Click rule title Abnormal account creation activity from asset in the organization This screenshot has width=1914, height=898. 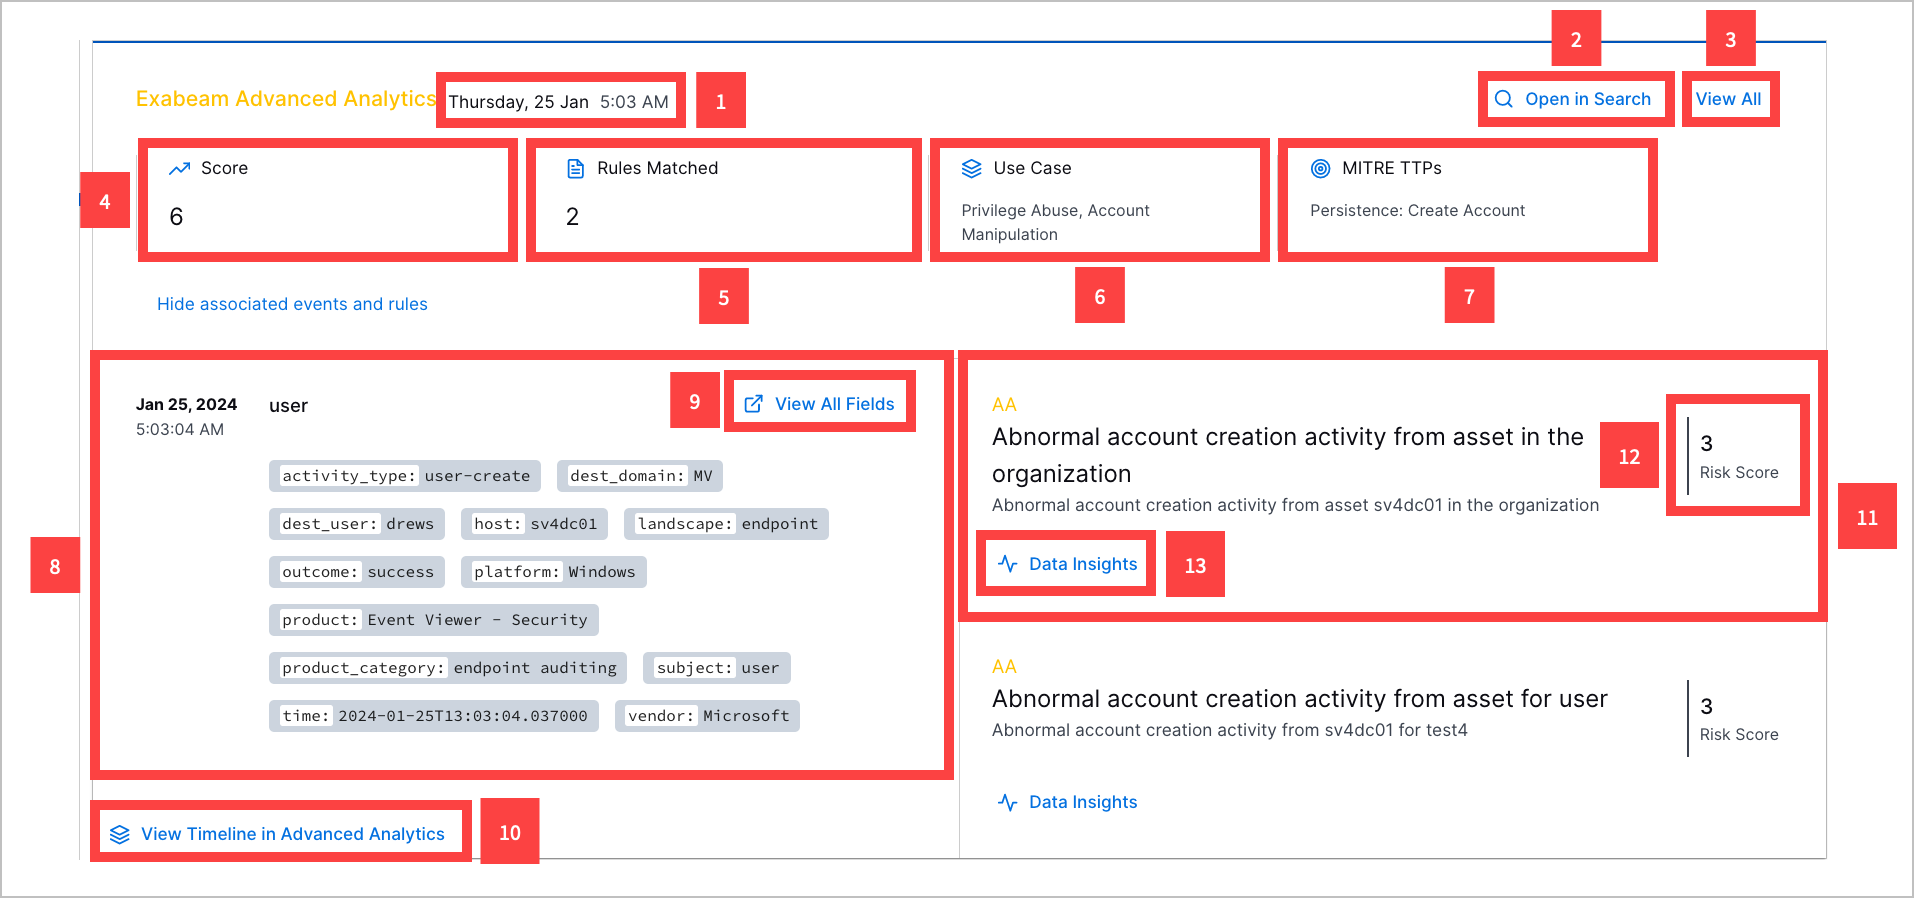pyautogui.click(x=1288, y=455)
